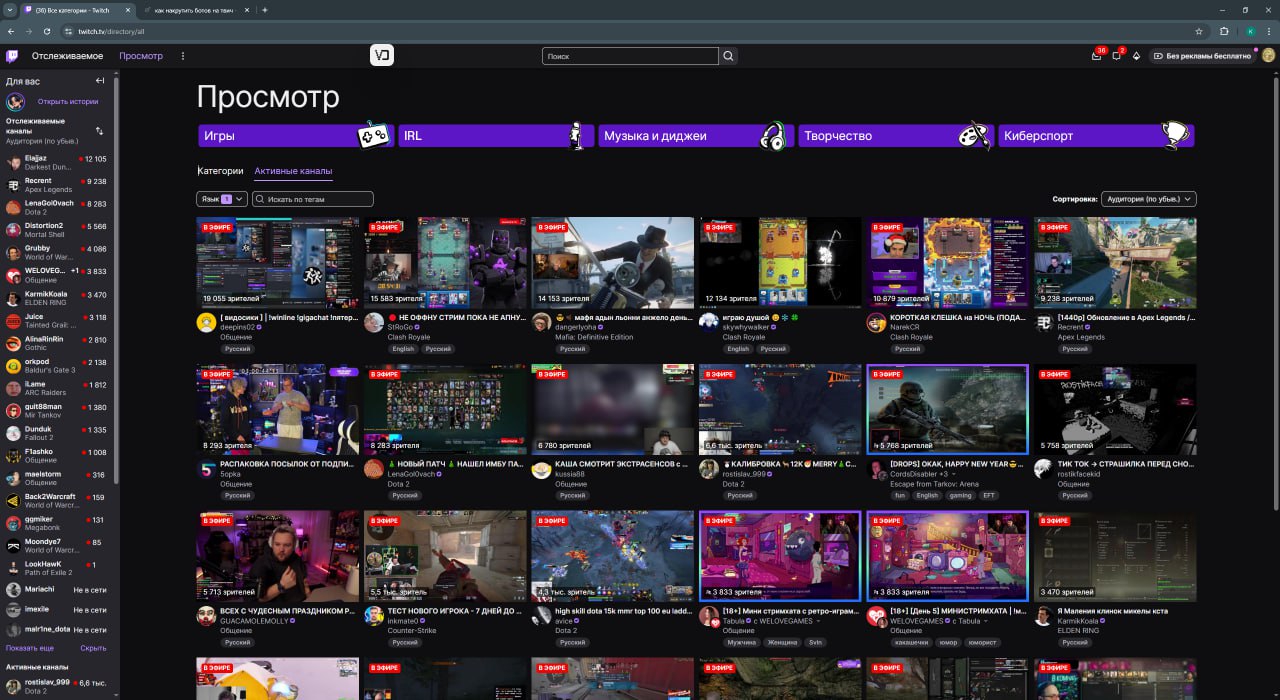Image resolution: width=1280 pixels, height=700 pixels.
Task: Click the Chrome profile avatar K
Action: 1250,31
